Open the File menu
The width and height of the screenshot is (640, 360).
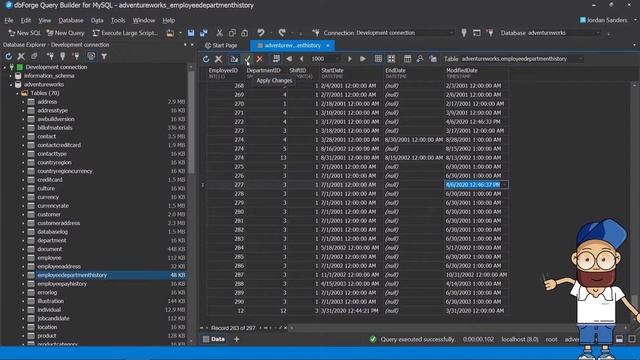pos(9,20)
